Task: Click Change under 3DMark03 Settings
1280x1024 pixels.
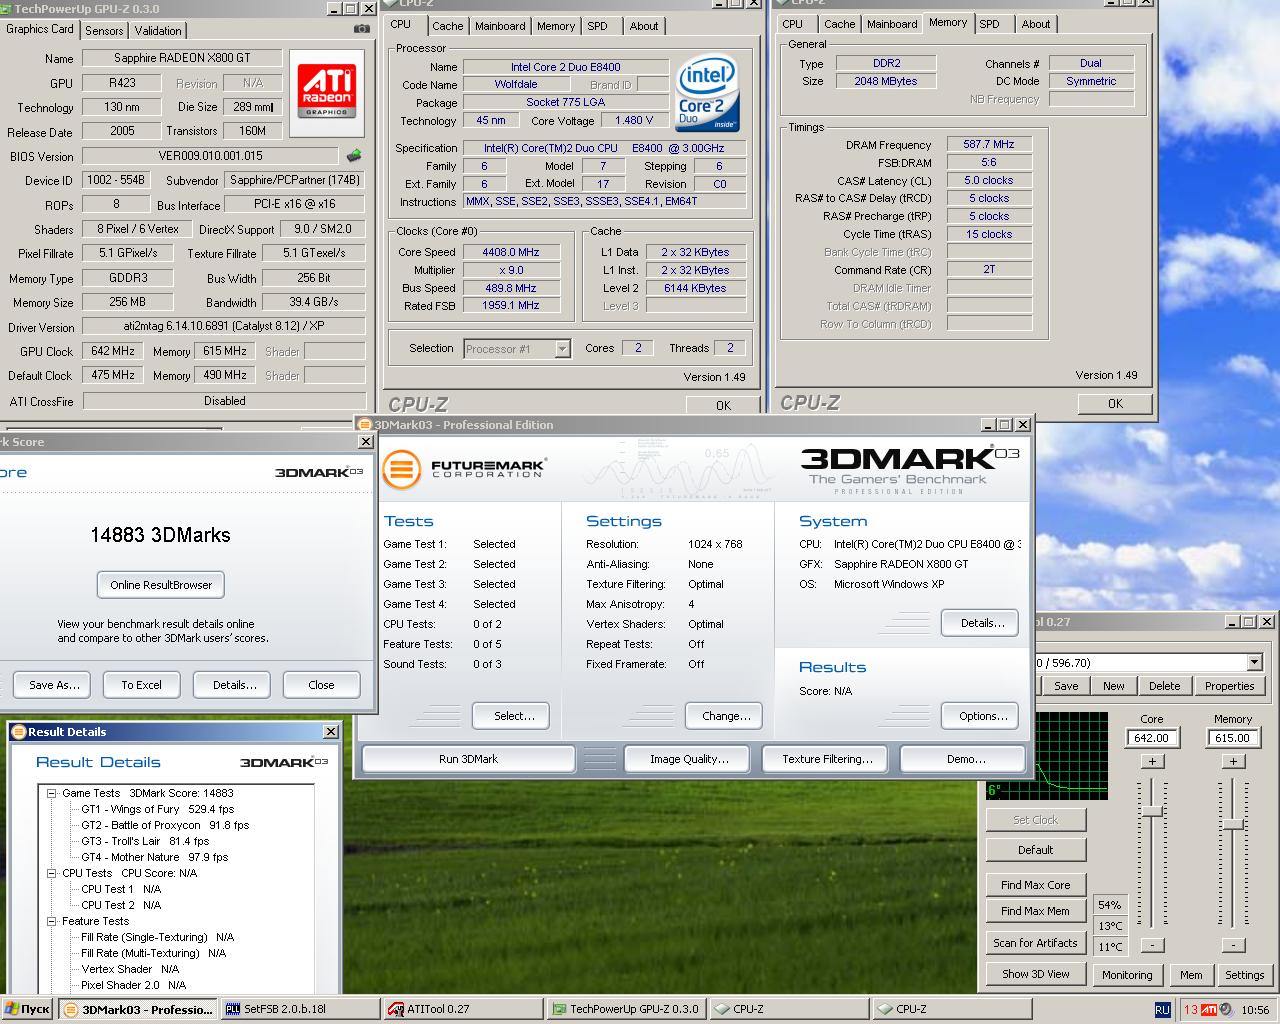Action: click(726, 716)
